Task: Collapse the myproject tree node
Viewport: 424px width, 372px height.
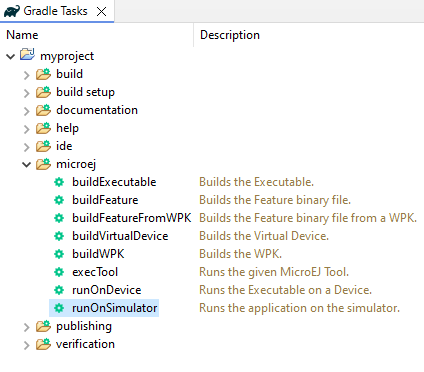Action: [x=11, y=56]
